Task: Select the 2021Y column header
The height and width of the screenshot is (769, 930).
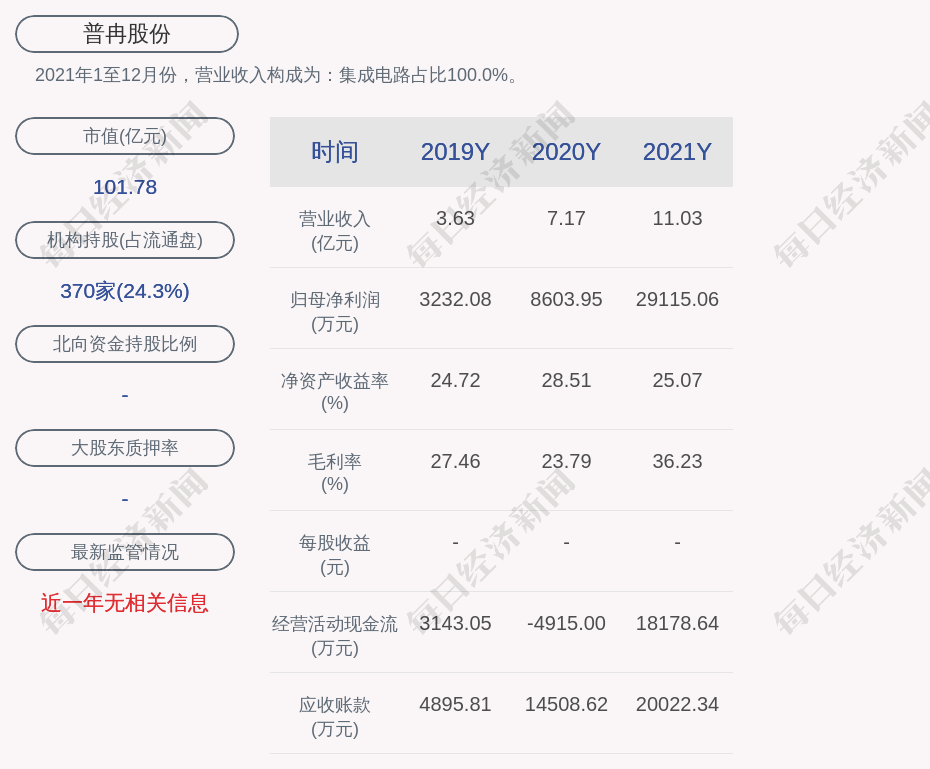Action: [x=677, y=152]
